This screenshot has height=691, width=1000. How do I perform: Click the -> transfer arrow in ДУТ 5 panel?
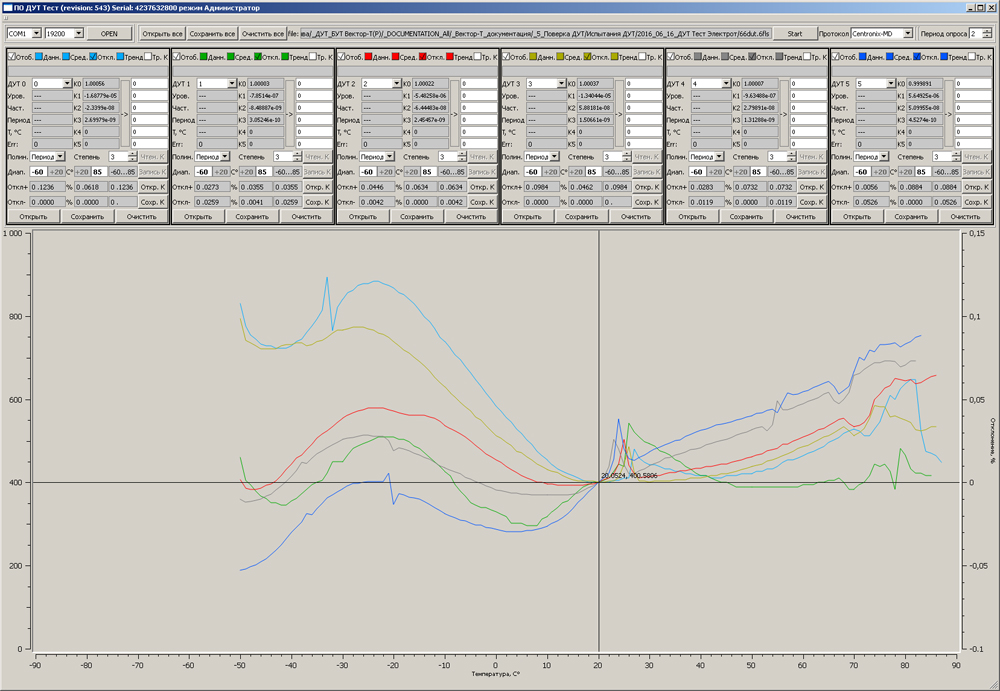(x=948, y=115)
